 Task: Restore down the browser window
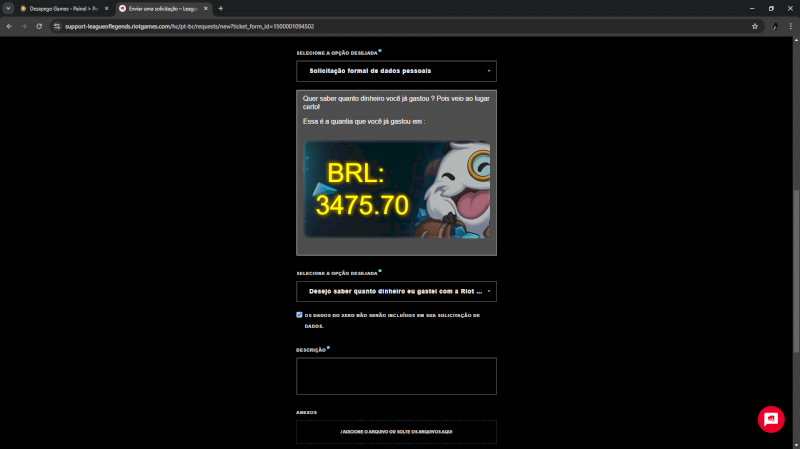[771, 9]
